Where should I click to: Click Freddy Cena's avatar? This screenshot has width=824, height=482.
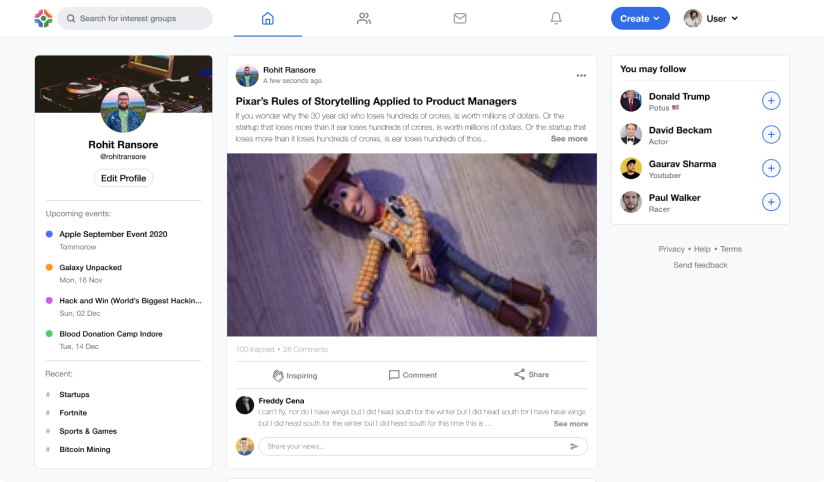245,405
